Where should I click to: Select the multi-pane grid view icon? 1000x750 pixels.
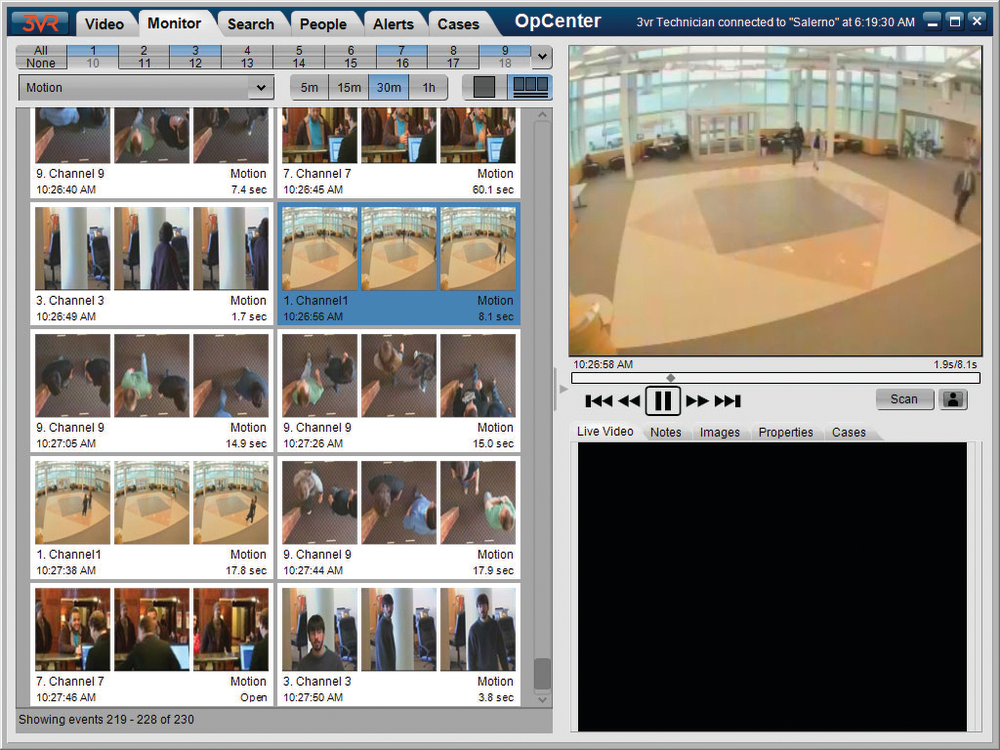(530, 86)
